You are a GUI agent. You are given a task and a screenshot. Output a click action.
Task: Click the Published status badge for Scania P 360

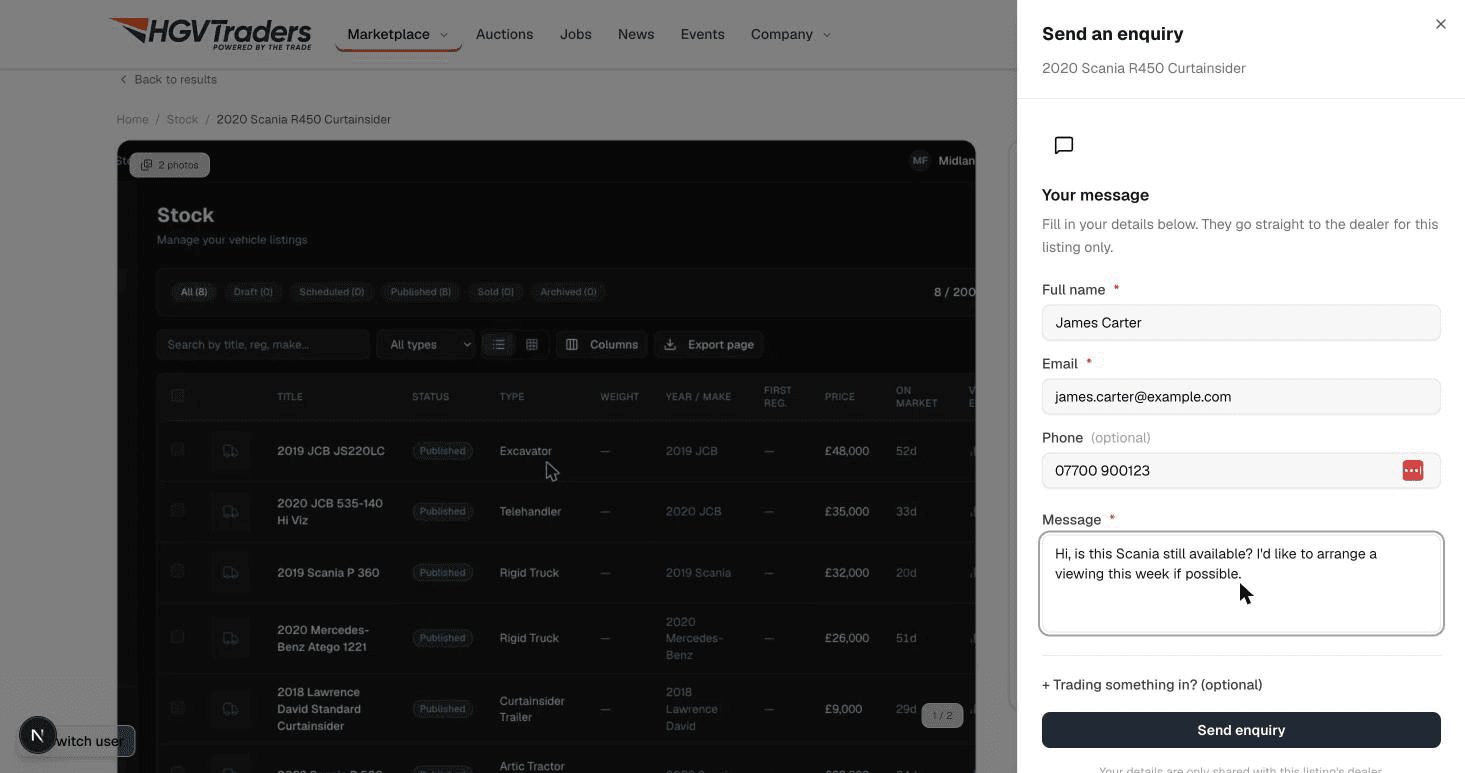point(442,573)
